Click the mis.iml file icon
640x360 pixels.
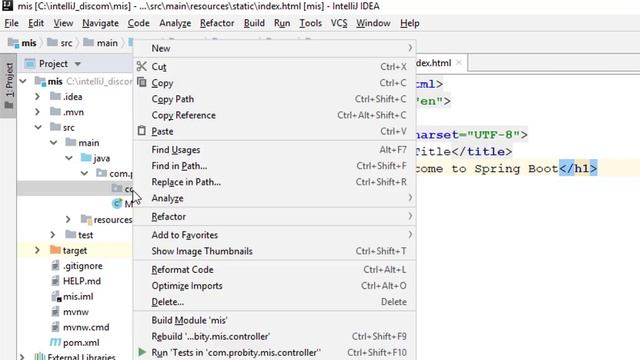pos(56,296)
